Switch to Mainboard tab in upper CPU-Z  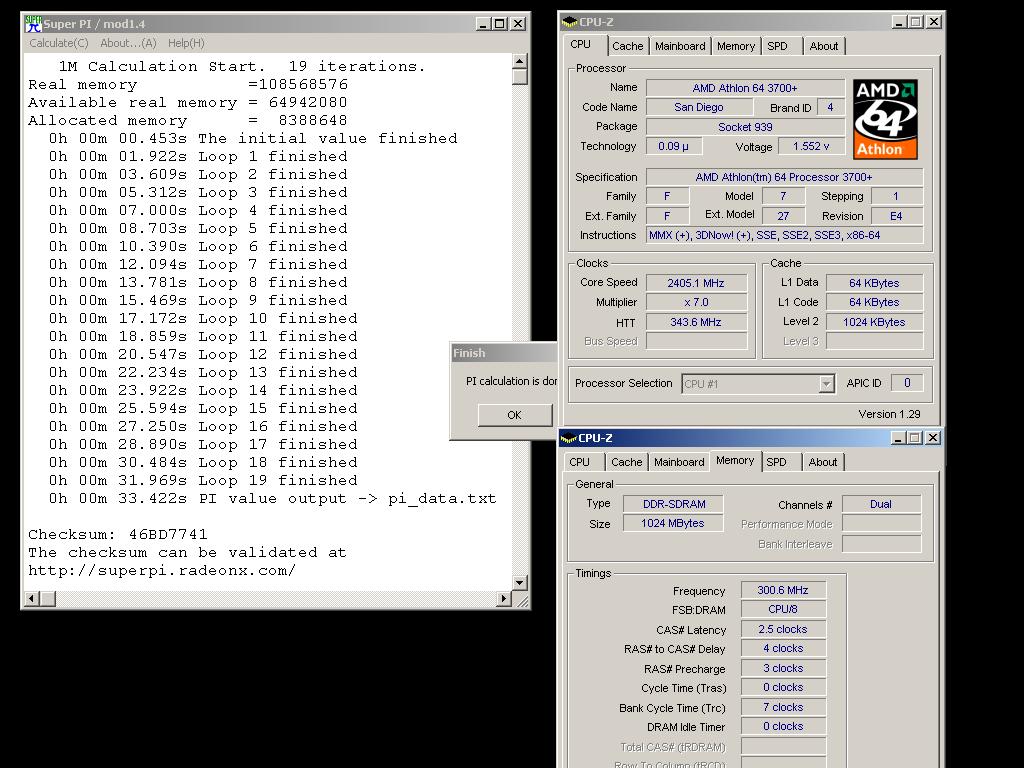(x=680, y=46)
